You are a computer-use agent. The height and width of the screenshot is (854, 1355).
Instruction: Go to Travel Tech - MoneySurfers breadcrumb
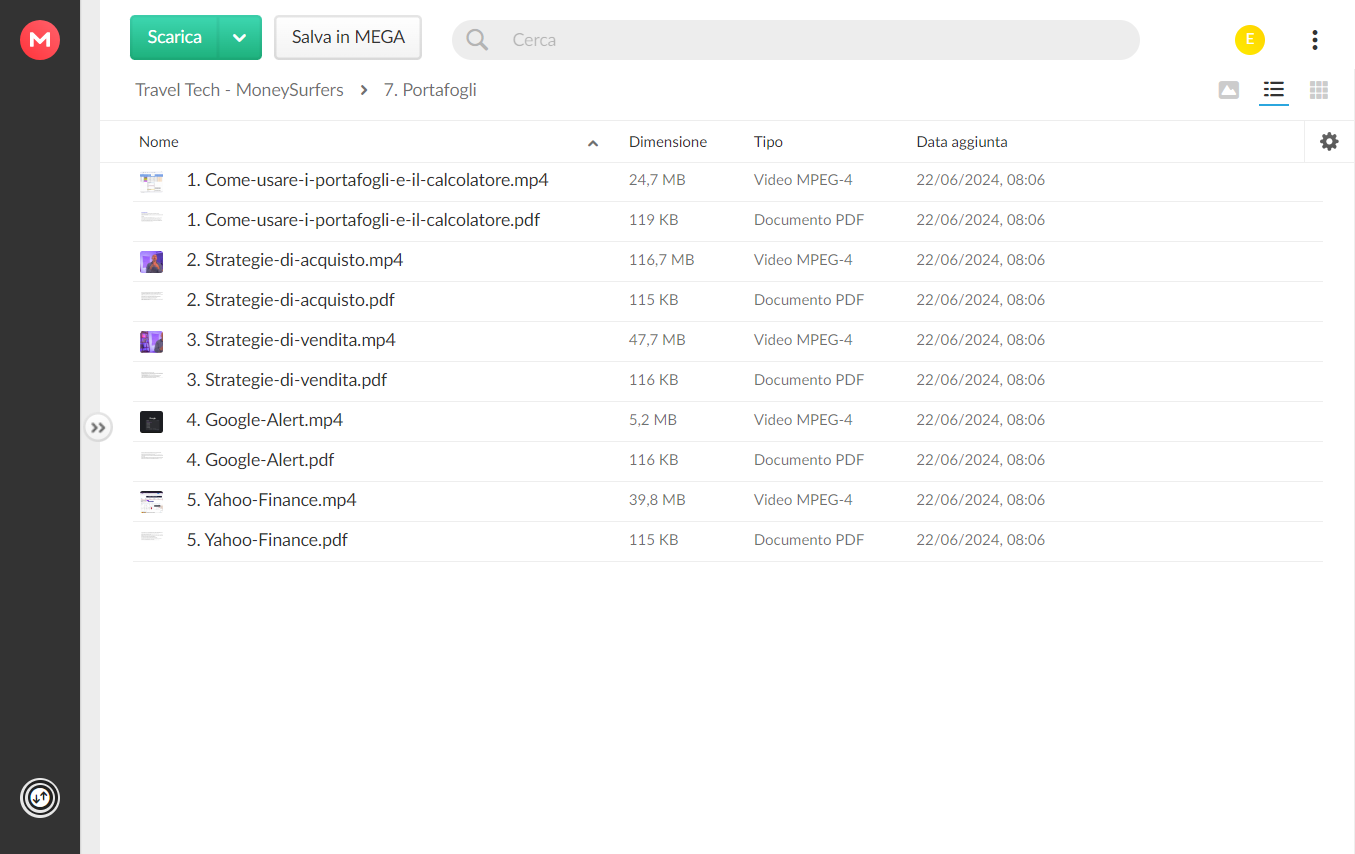[x=239, y=90]
